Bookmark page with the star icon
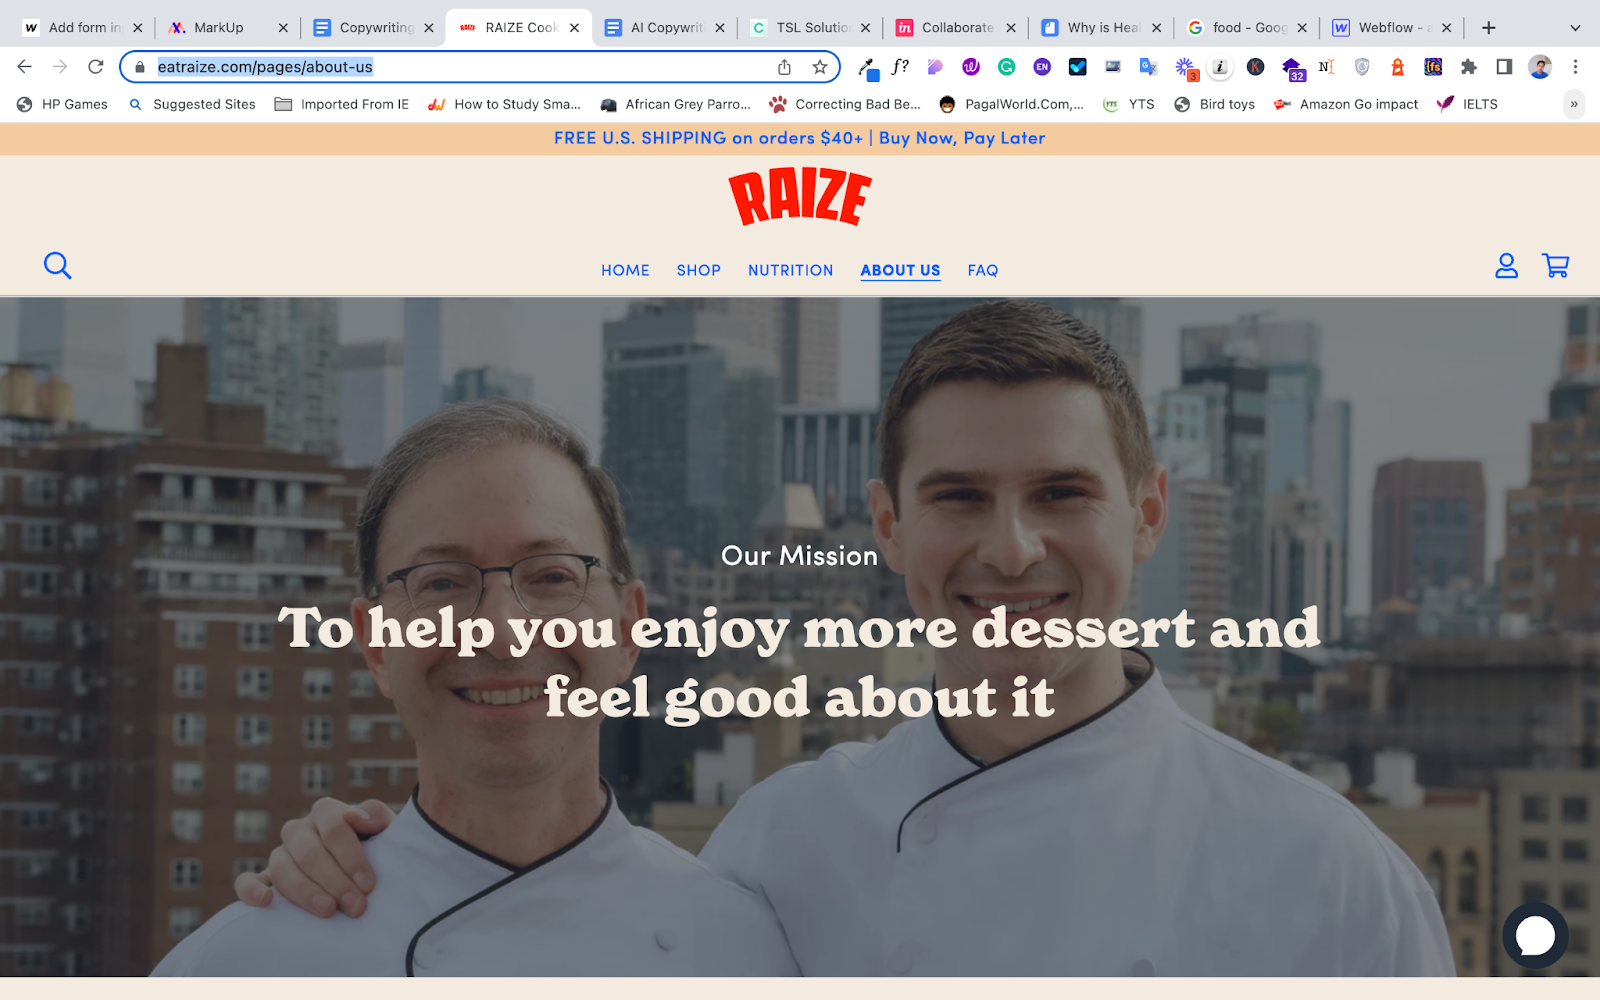 (820, 67)
